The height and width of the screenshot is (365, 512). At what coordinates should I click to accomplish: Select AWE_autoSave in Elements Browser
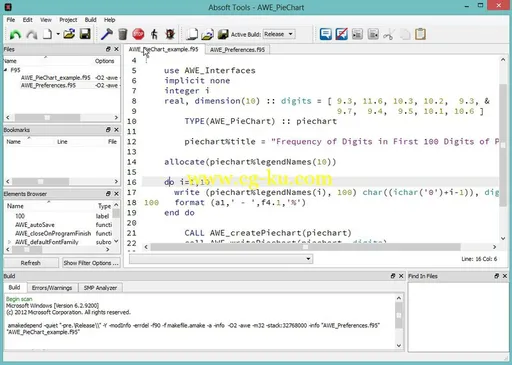click(x=35, y=225)
